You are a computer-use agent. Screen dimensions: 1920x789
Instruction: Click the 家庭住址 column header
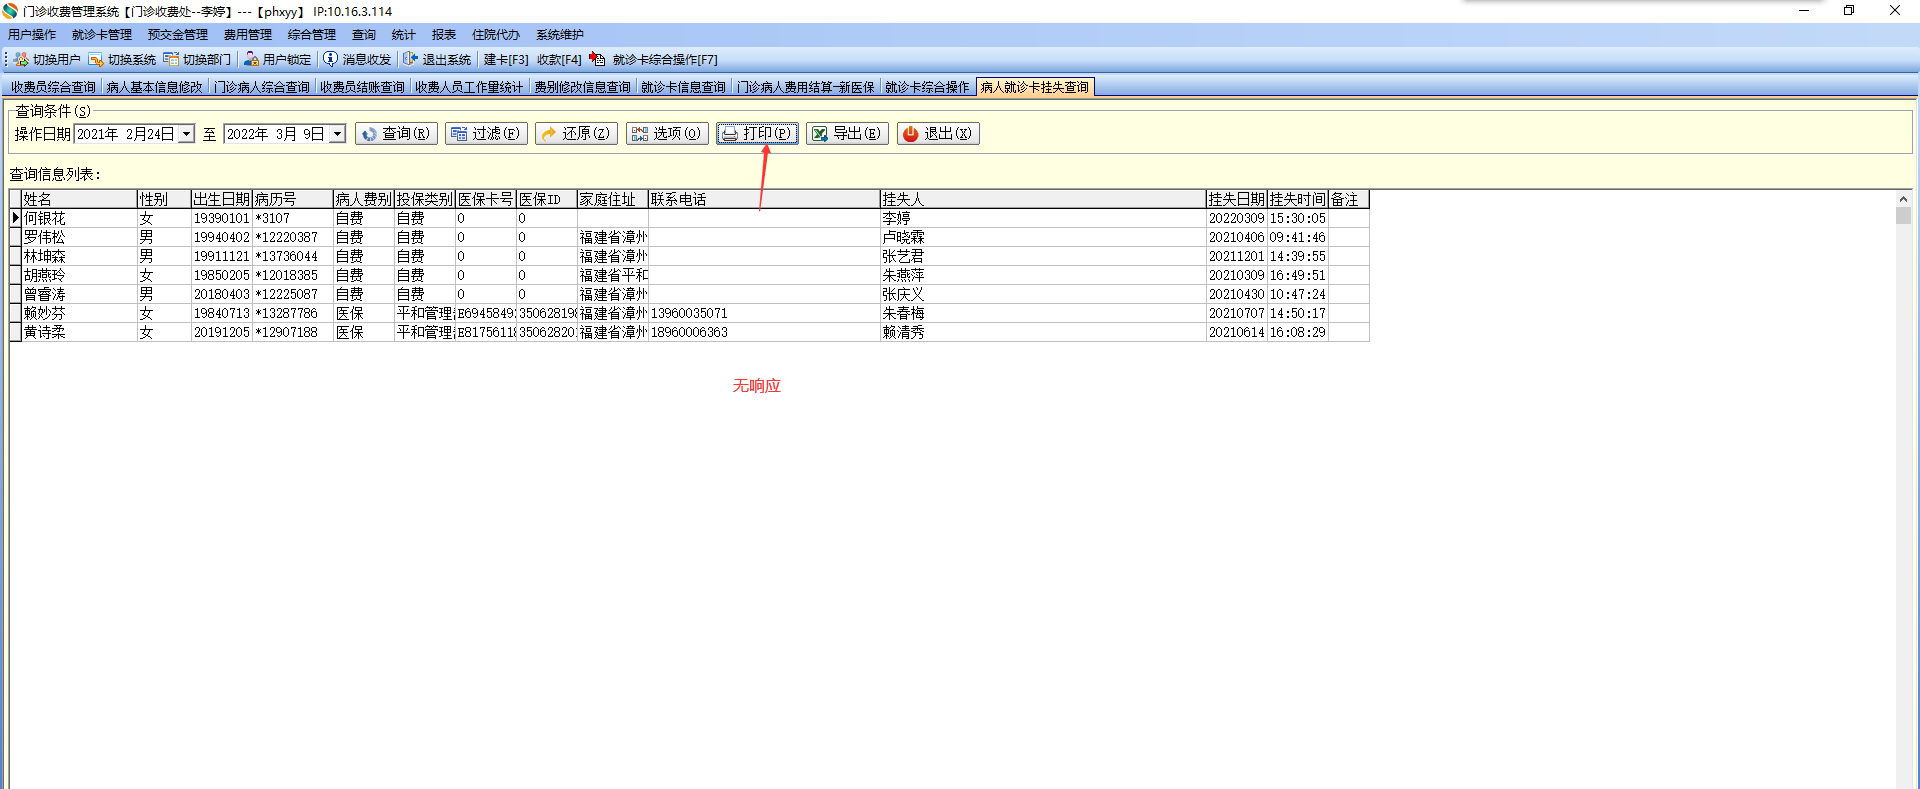pyautogui.click(x=613, y=200)
